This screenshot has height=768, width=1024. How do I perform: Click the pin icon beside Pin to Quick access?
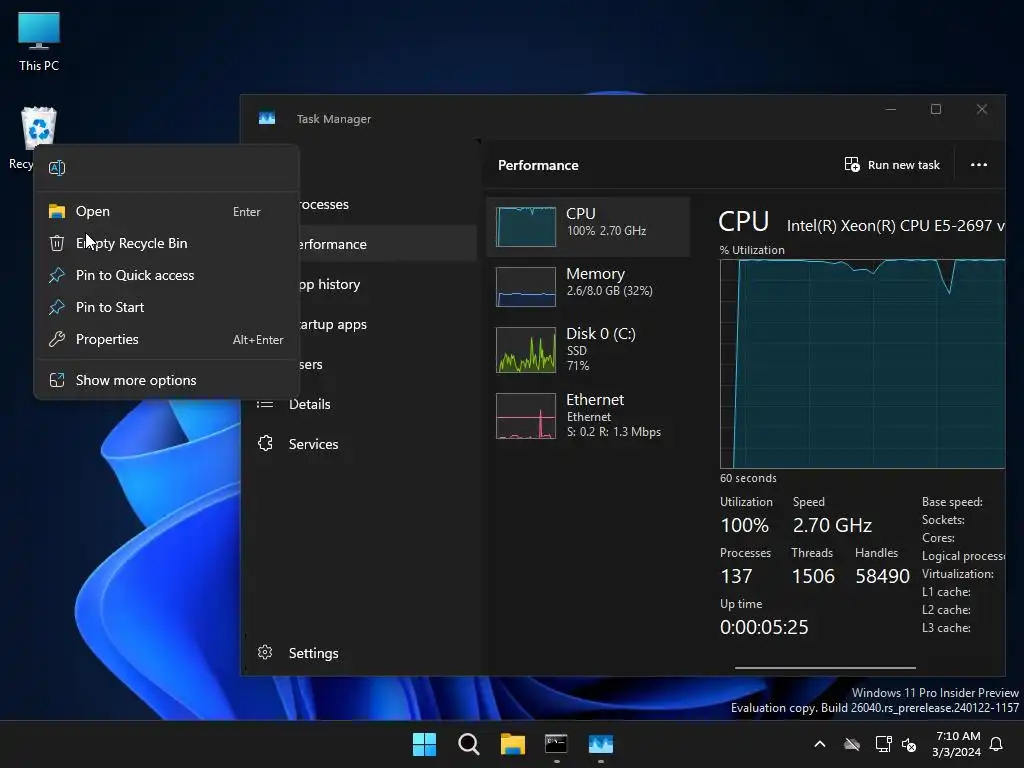click(x=57, y=275)
